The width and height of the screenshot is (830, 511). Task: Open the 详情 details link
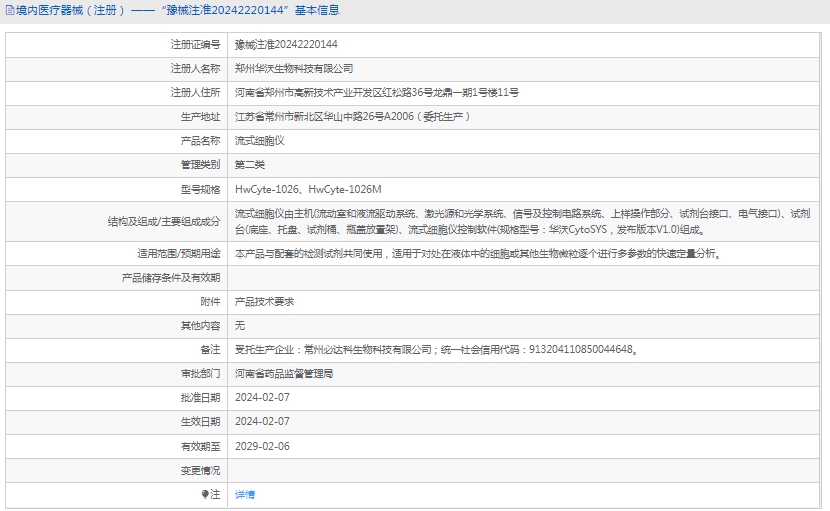(x=245, y=495)
